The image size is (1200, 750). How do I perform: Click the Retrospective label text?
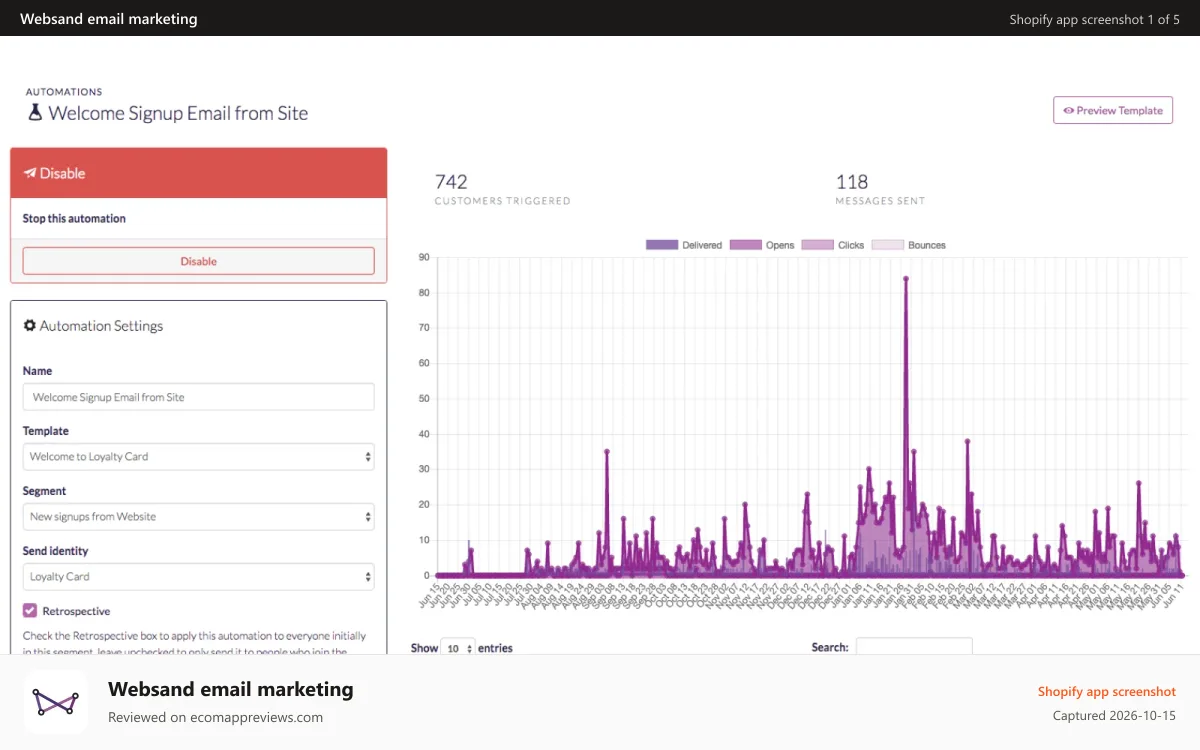76,611
